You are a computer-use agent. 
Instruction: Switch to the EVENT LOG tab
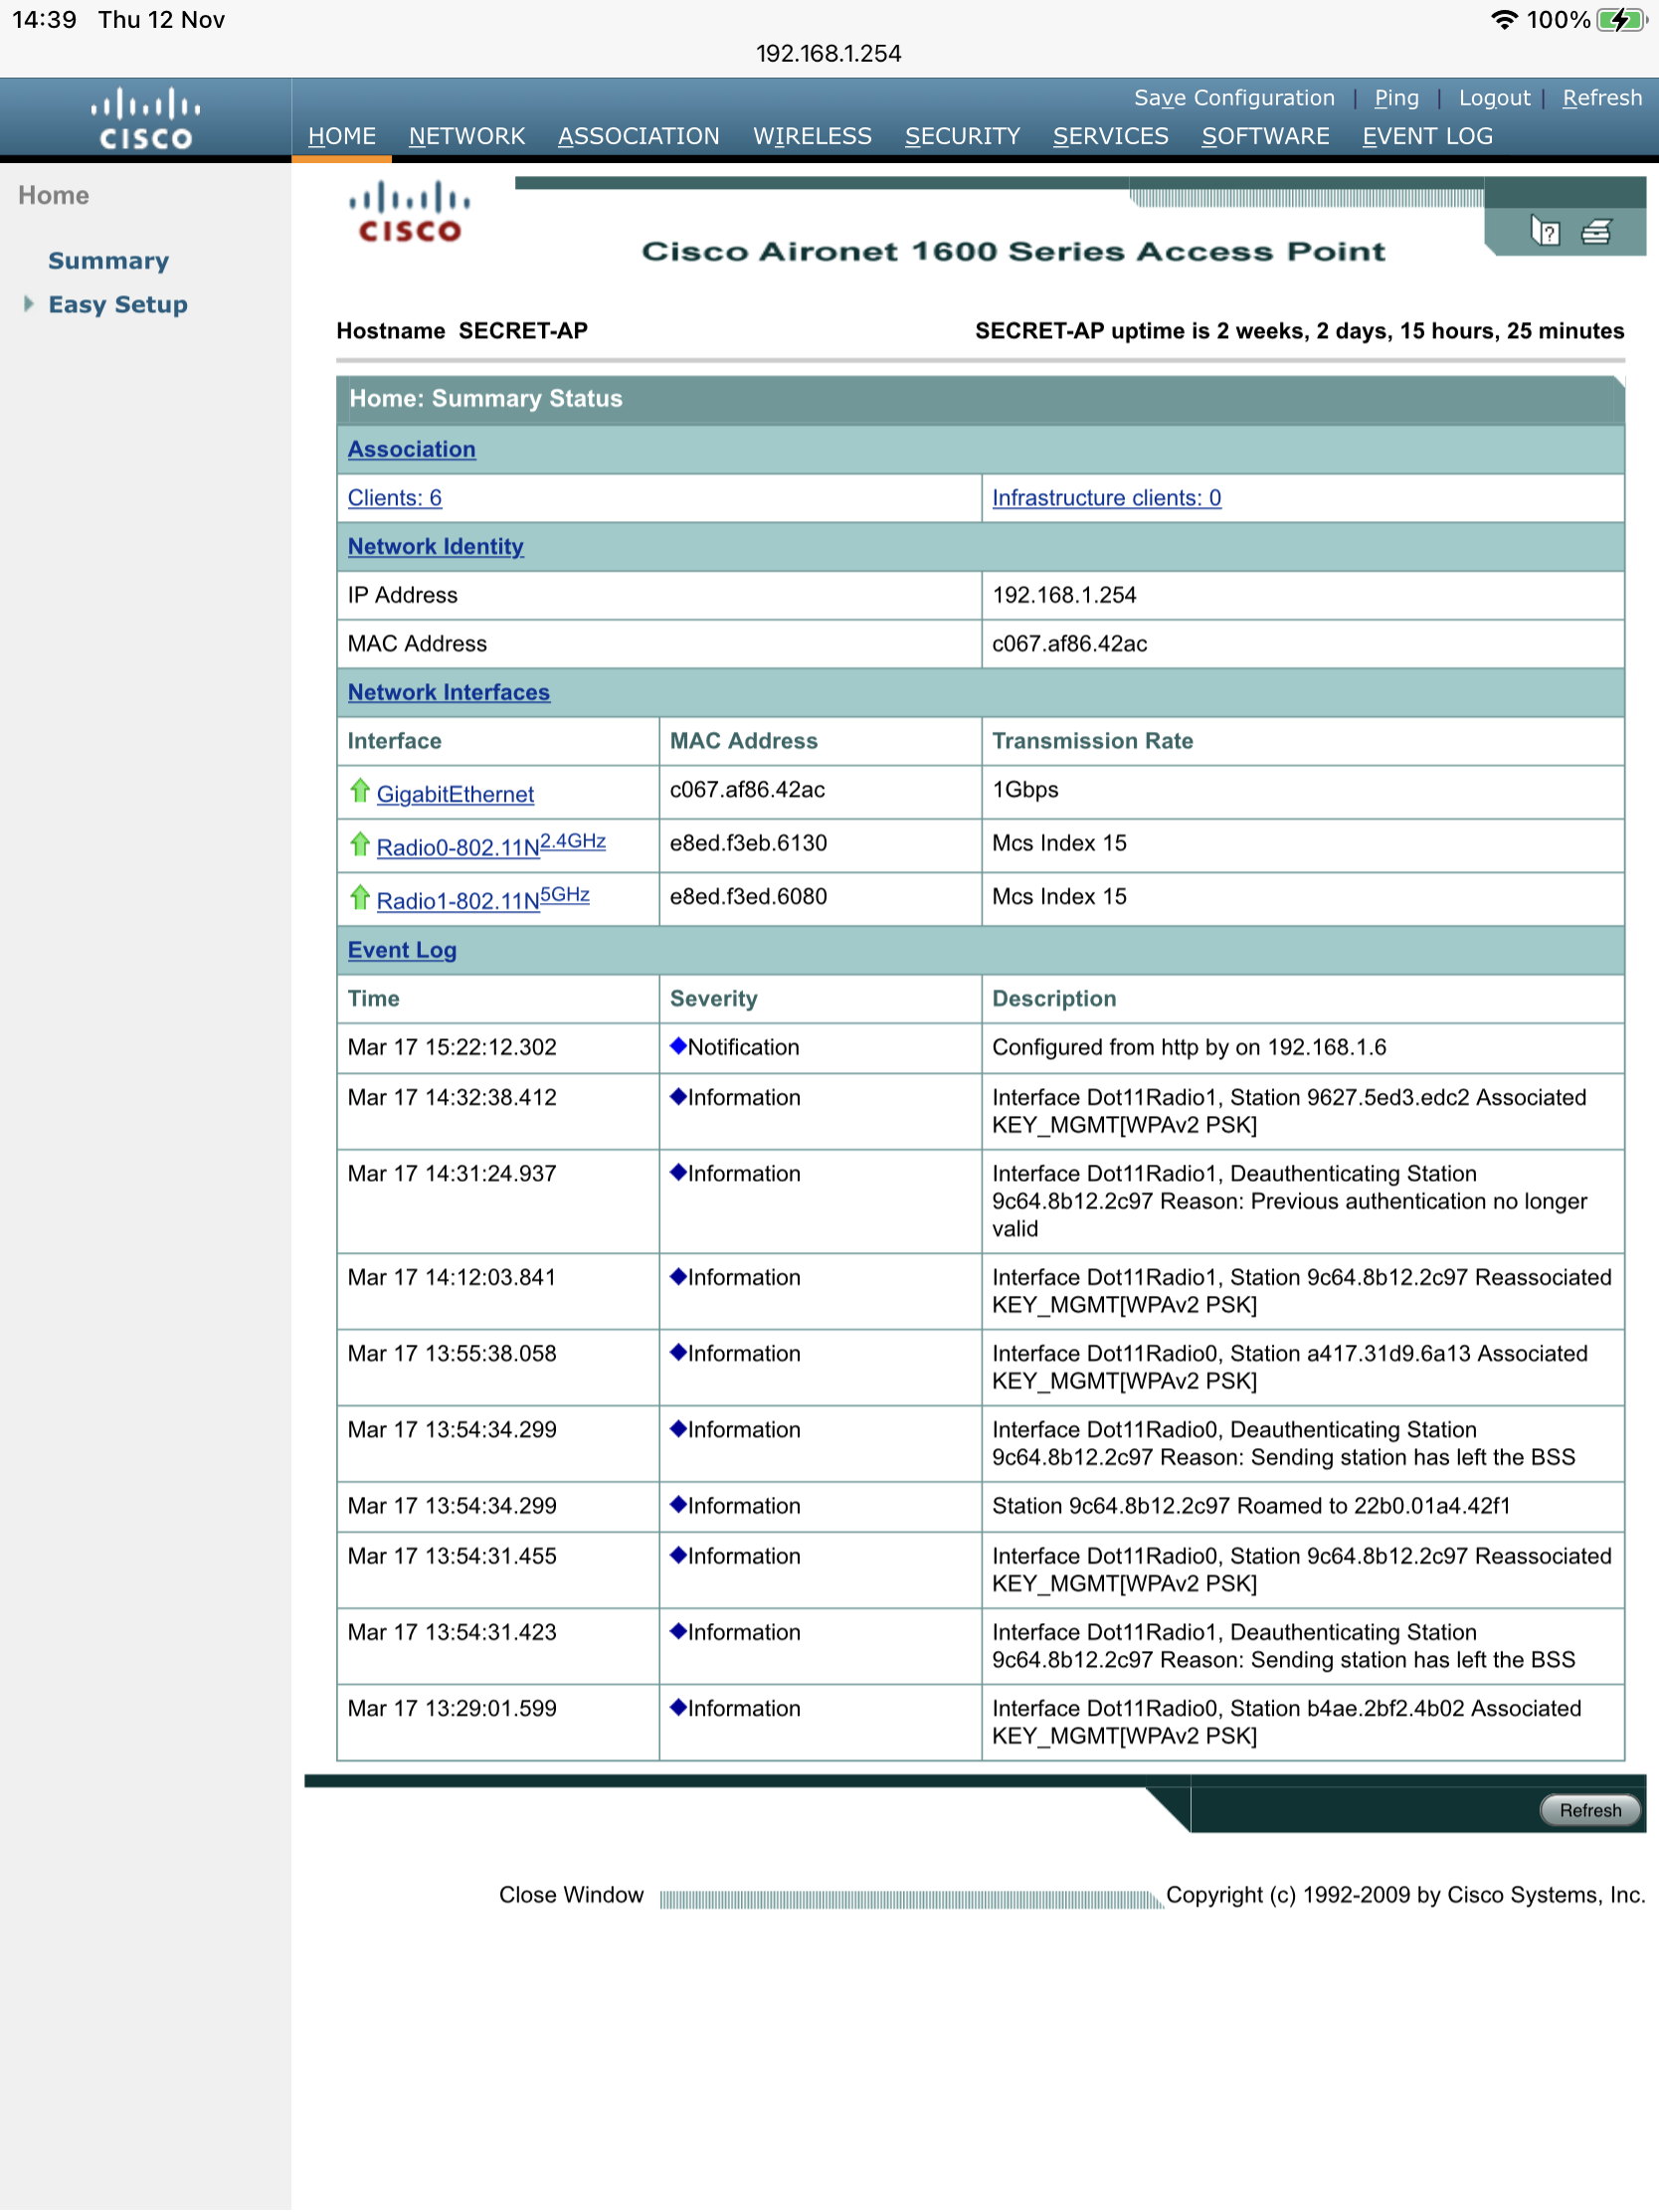coord(1427,136)
